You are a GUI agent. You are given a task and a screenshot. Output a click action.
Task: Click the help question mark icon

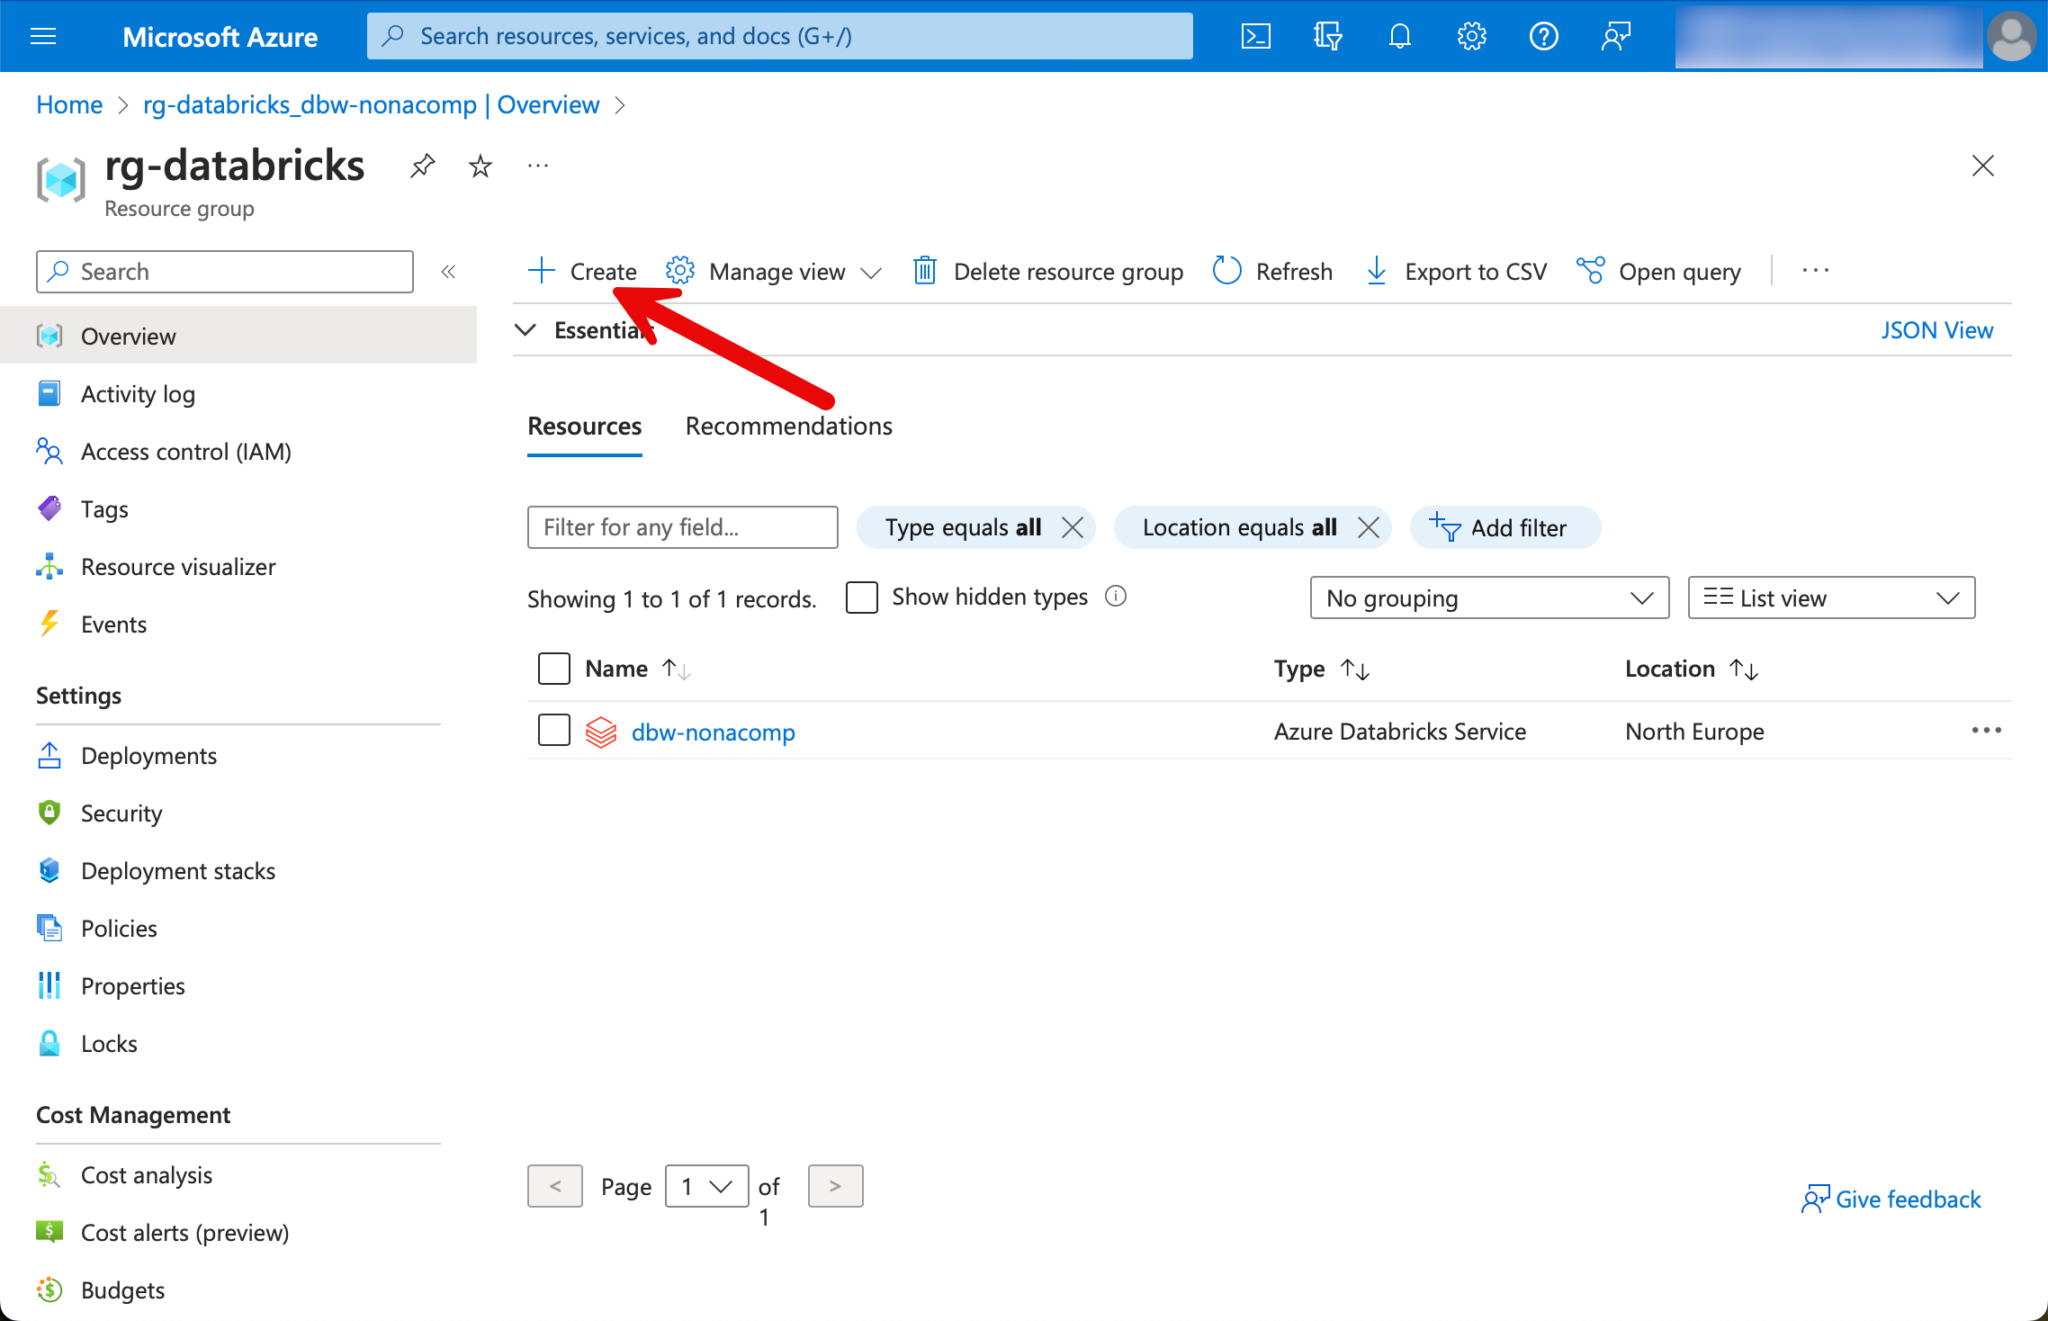1543,37
